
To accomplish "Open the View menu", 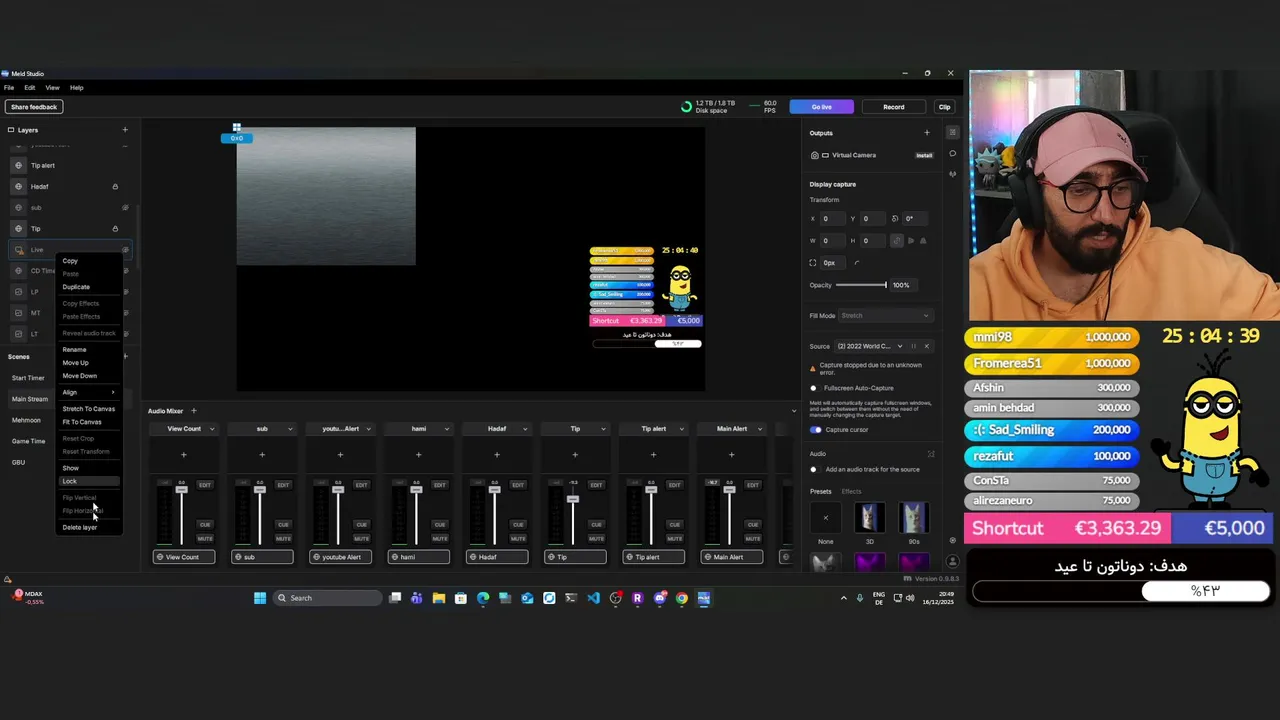I will (52, 87).
